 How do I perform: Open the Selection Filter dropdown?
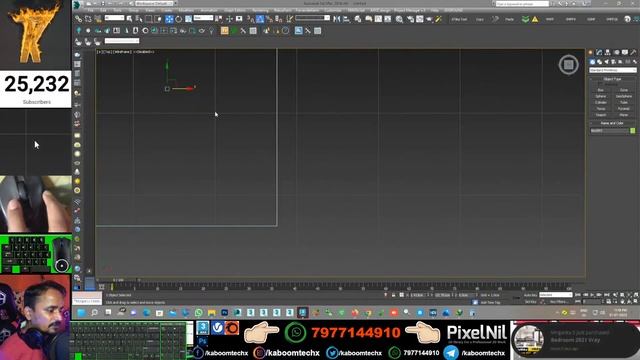[114, 18]
